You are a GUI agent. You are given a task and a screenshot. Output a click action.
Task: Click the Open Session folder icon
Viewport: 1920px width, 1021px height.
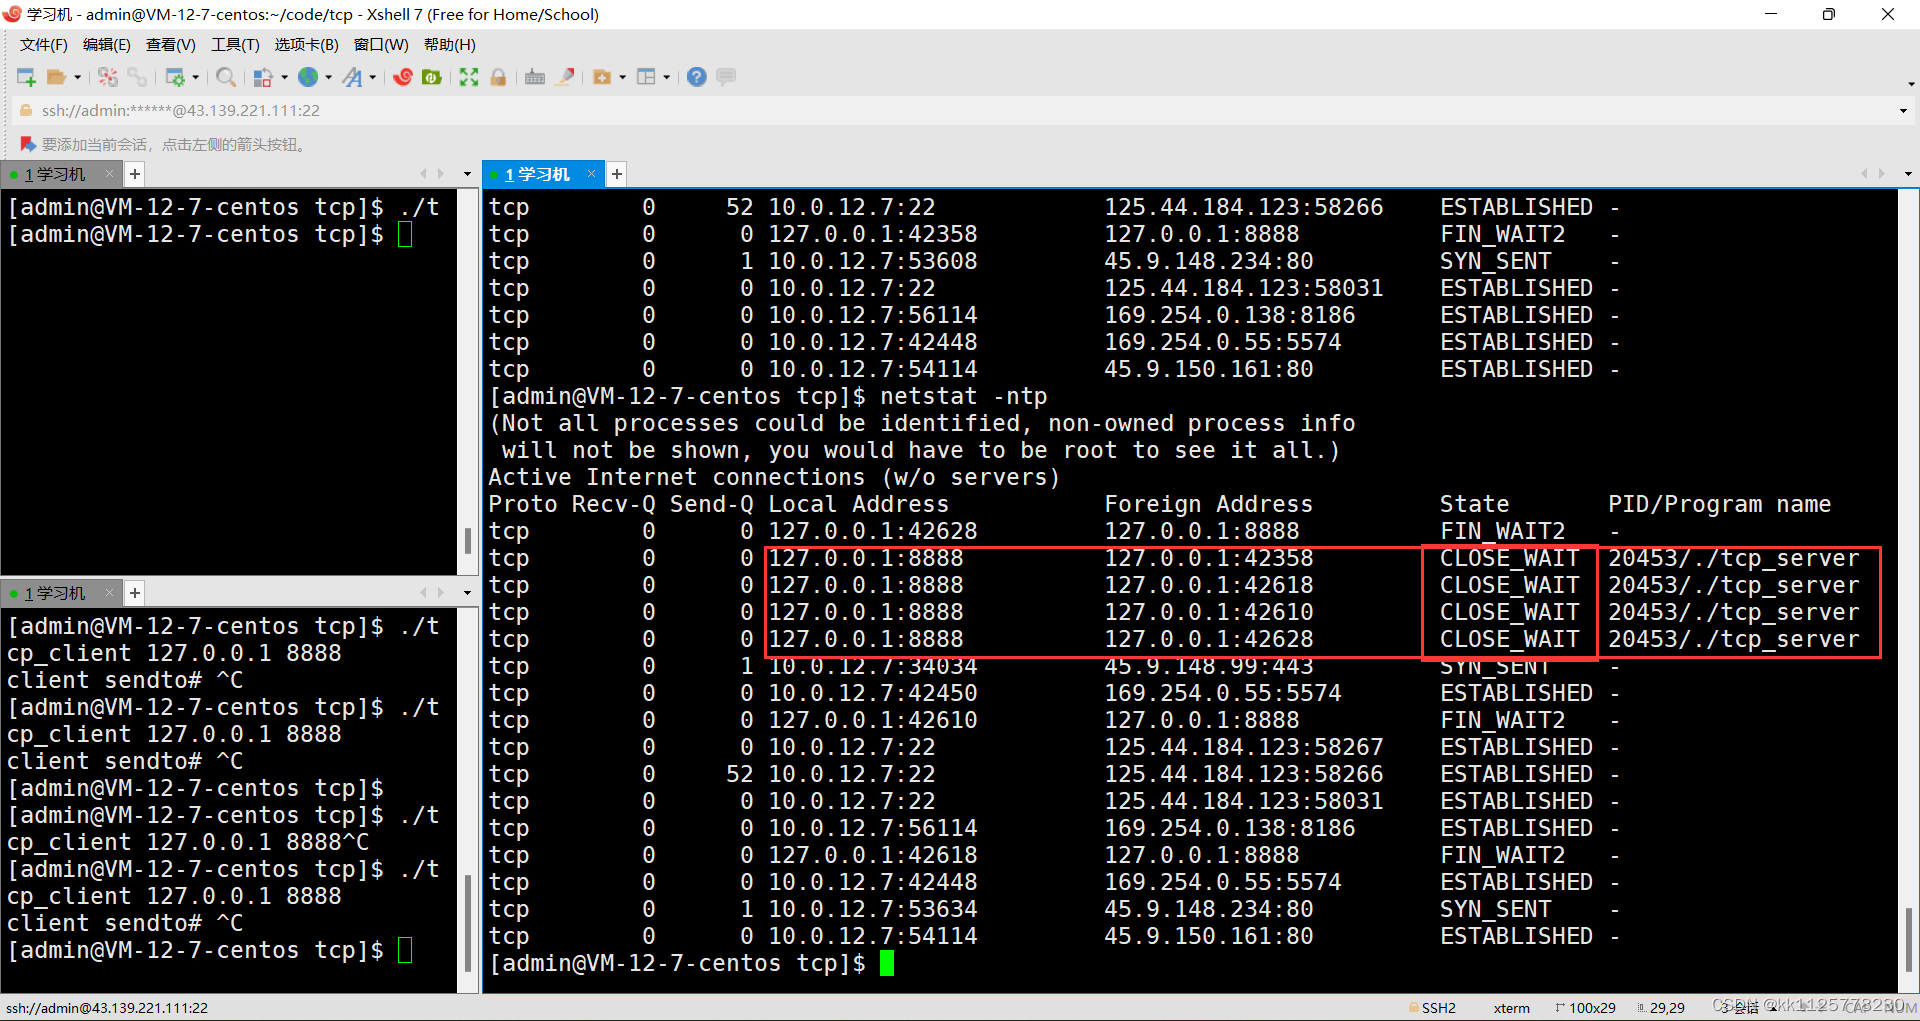[x=56, y=77]
